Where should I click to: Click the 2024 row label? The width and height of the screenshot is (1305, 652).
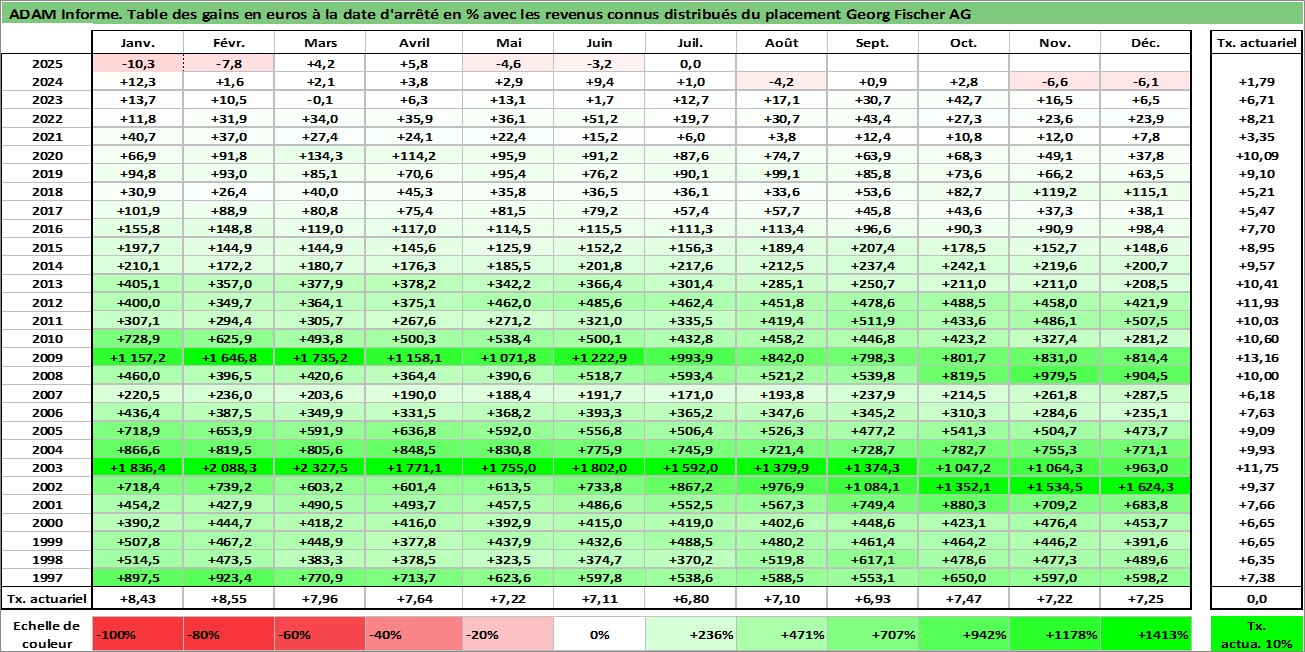pos(46,82)
